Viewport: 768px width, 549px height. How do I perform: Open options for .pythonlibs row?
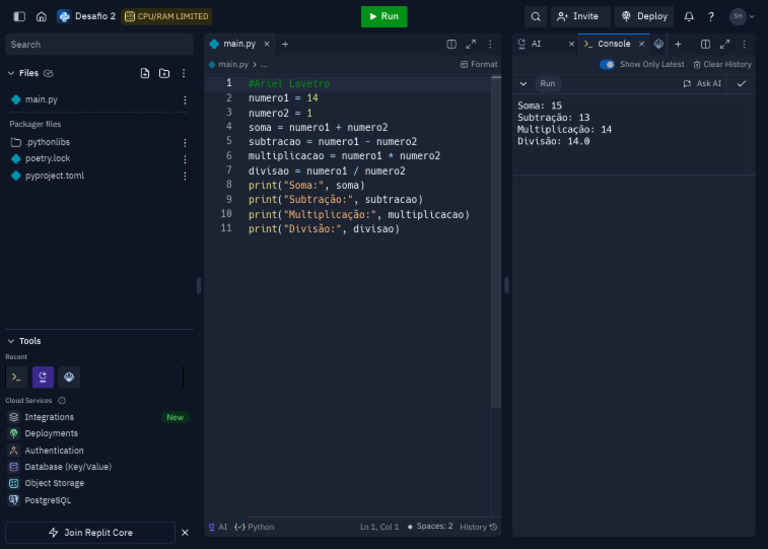(185, 143)
